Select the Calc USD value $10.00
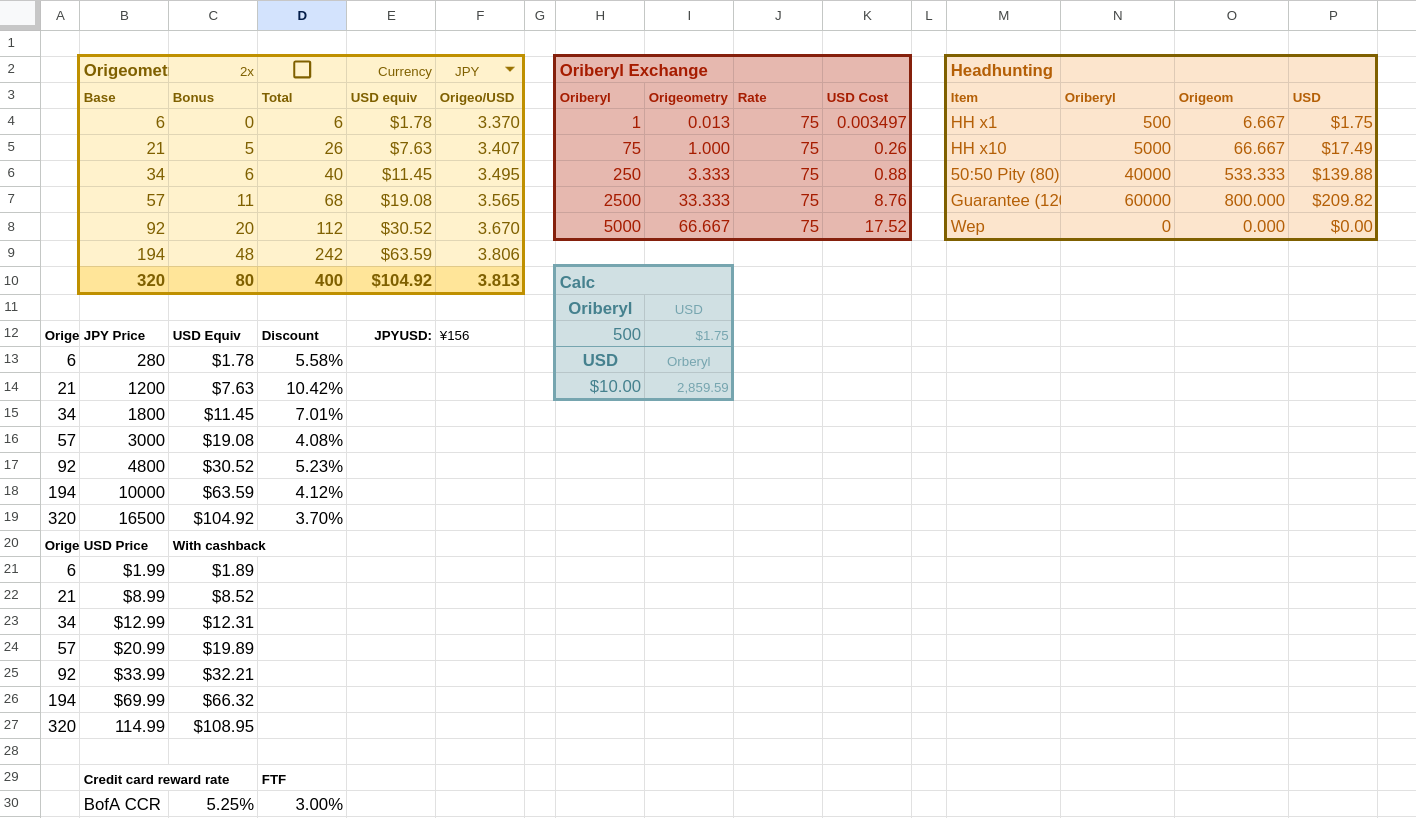Viewport: 1416px width, 818px height. (600, 386)
